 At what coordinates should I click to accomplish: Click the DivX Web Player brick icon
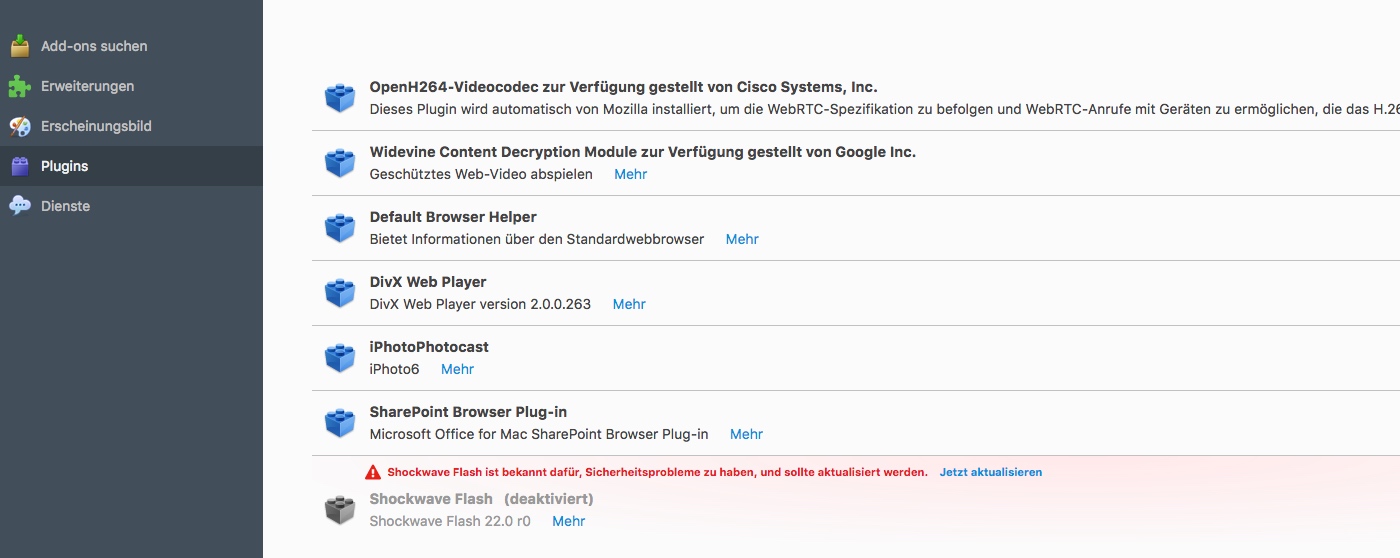point(340,293)
